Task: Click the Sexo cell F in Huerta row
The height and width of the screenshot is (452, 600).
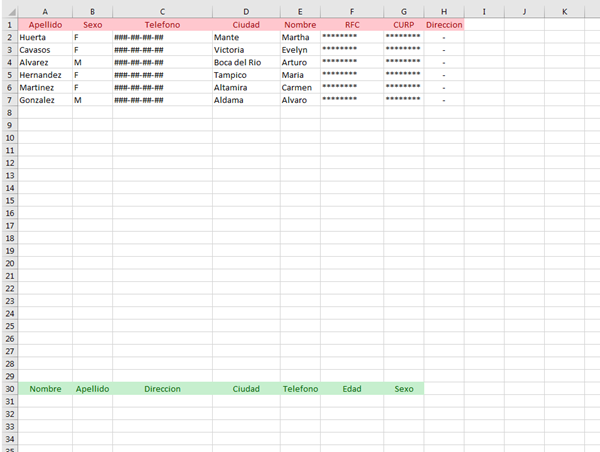Action: (x=93, y=38)
